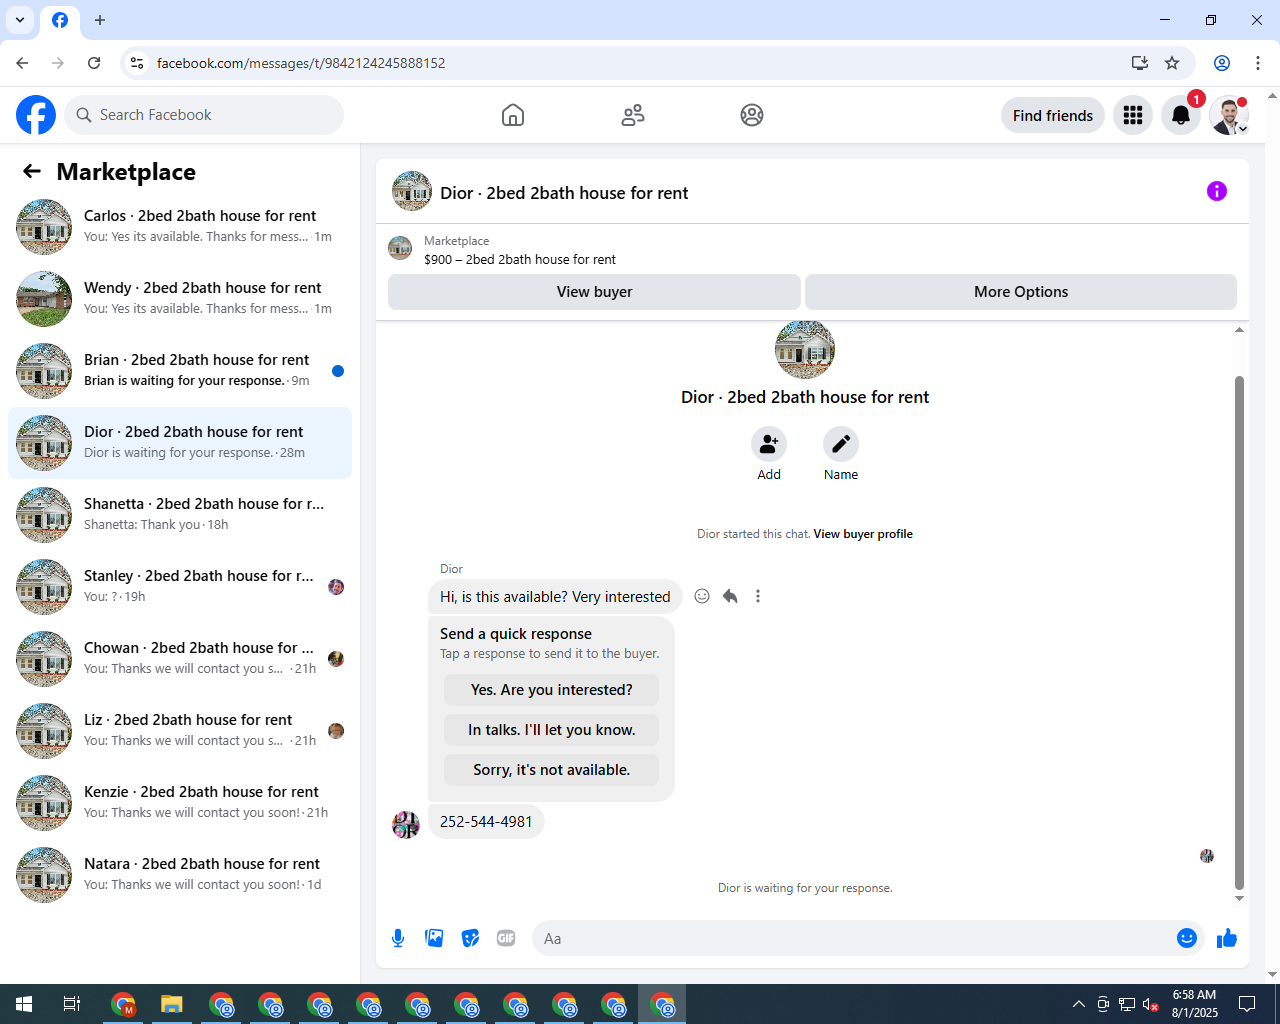This screenshot has width=1280, height=1024.
Task: Click the More Options button
Action: pyautogui.click(x=1021, y=292)
